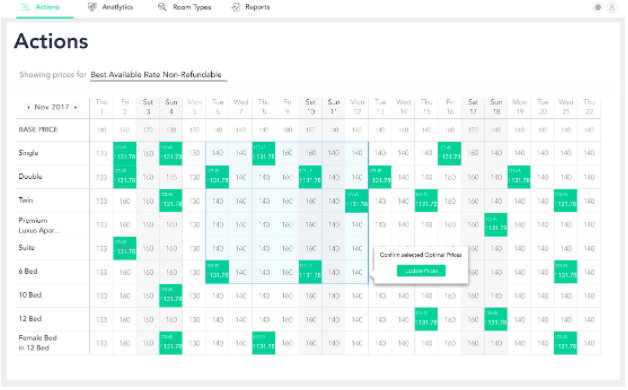Click the Reports icon

tap(236, 7)
